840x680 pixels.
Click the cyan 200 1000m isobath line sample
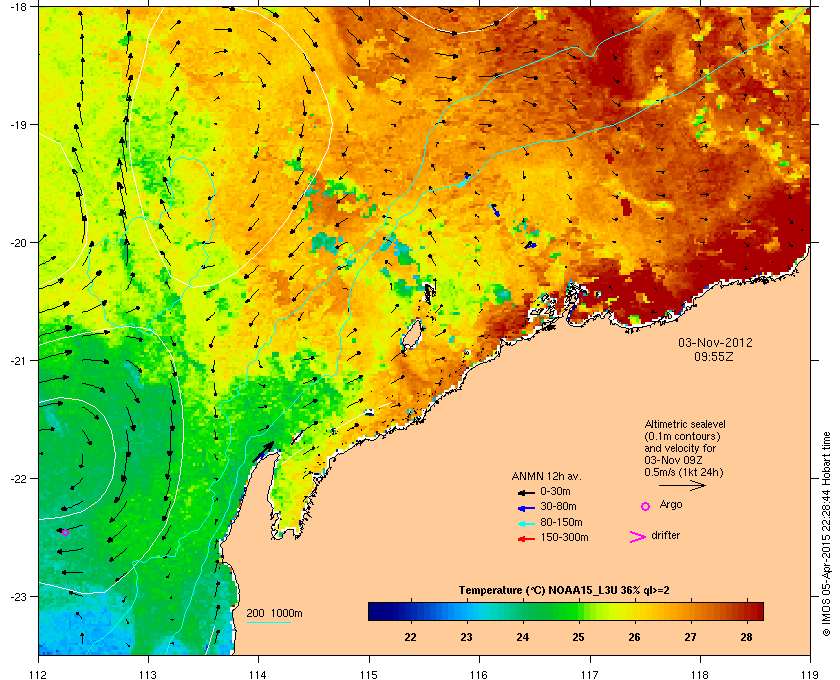click(x=268, y=622)
